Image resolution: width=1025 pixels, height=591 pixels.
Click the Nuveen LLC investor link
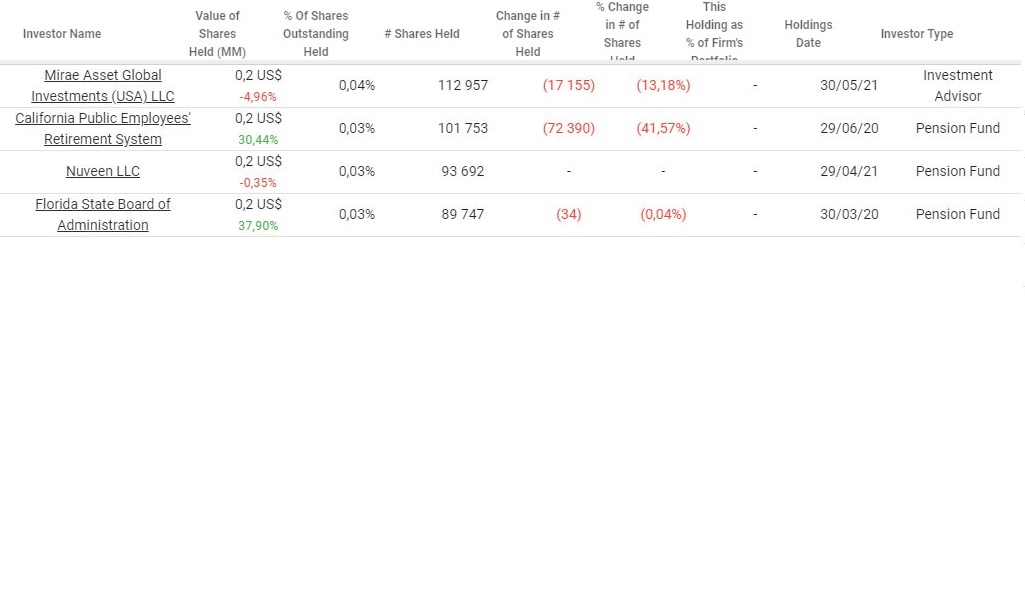point(102,171)
